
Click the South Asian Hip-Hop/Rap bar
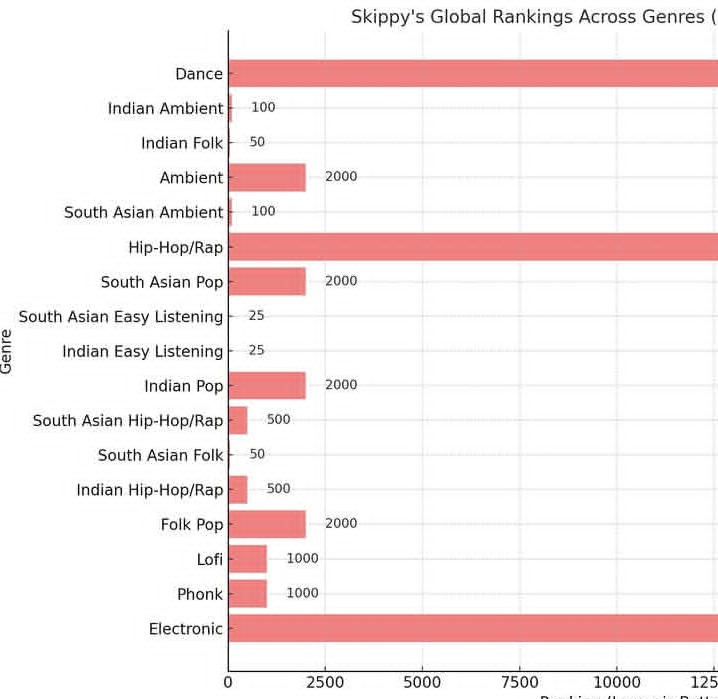coord(238,420)
